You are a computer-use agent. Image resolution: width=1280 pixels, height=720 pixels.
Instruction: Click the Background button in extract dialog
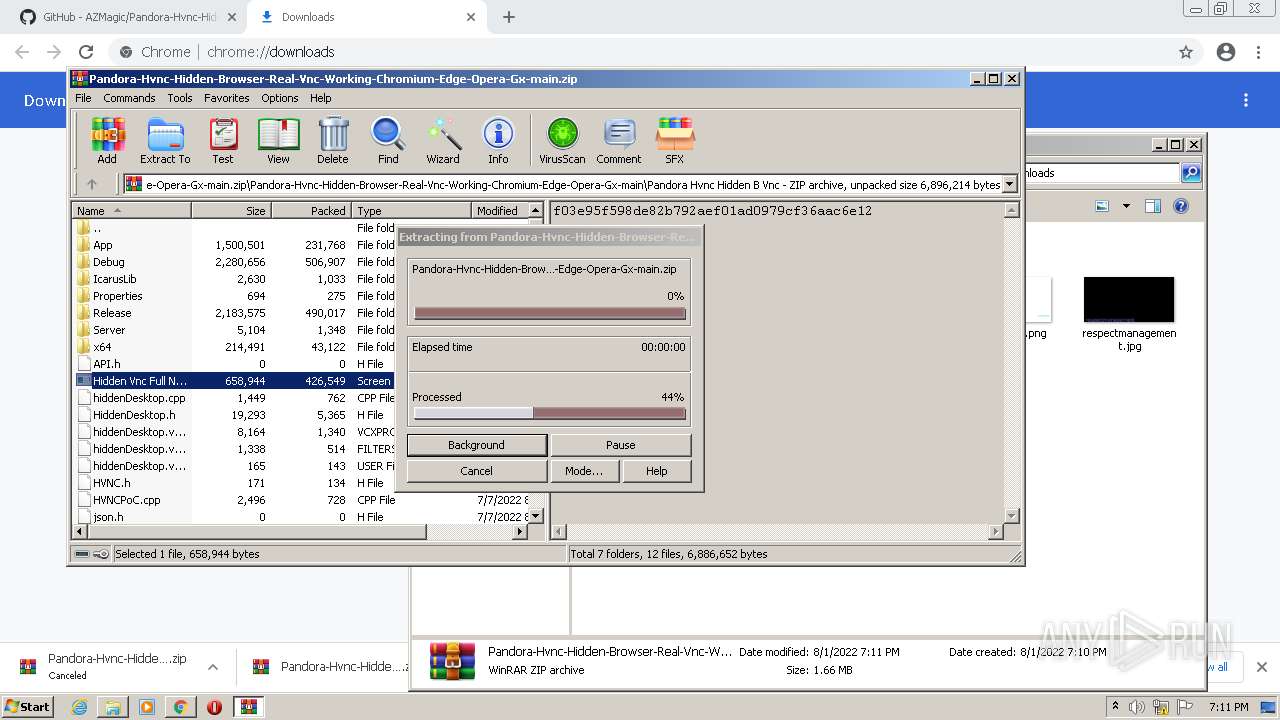(477, 445)
